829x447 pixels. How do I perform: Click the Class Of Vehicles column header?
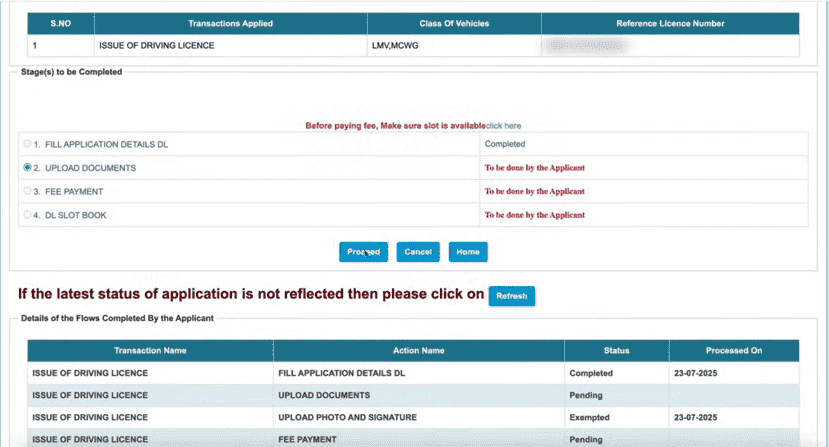point(453,23)
